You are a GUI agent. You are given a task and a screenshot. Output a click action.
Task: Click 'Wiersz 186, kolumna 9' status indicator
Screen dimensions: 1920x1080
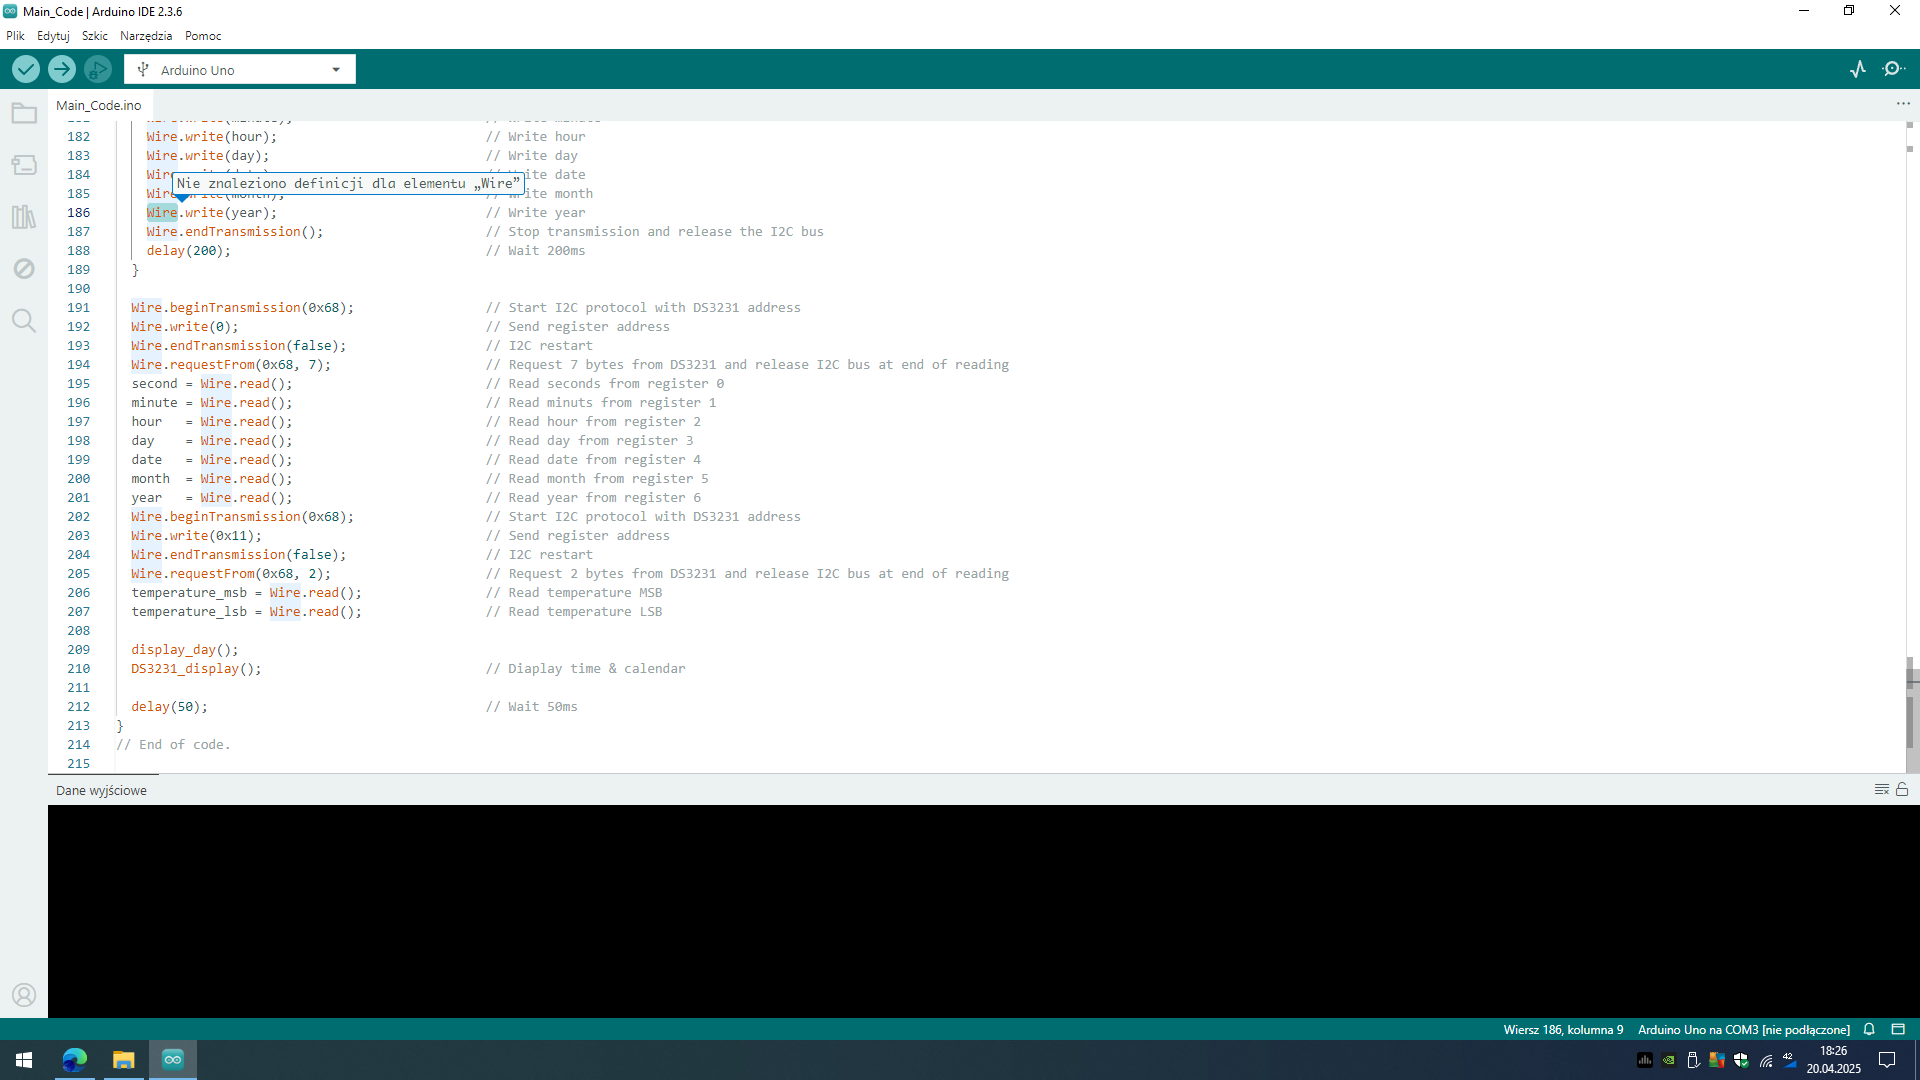[x=1563, y=1029]
